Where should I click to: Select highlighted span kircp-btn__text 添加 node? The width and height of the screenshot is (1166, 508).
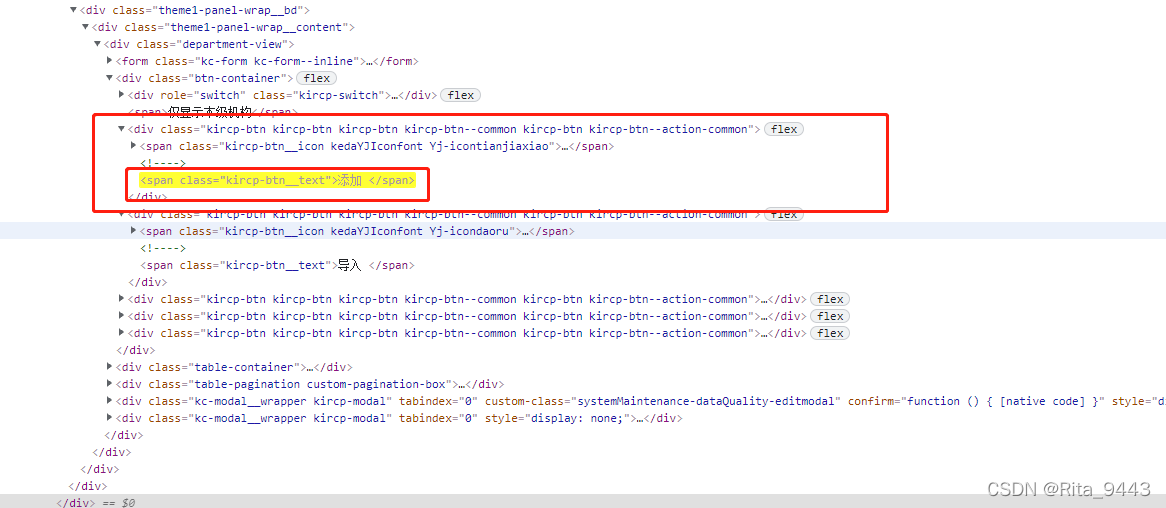pyautogui.click(x=277, y=181)
